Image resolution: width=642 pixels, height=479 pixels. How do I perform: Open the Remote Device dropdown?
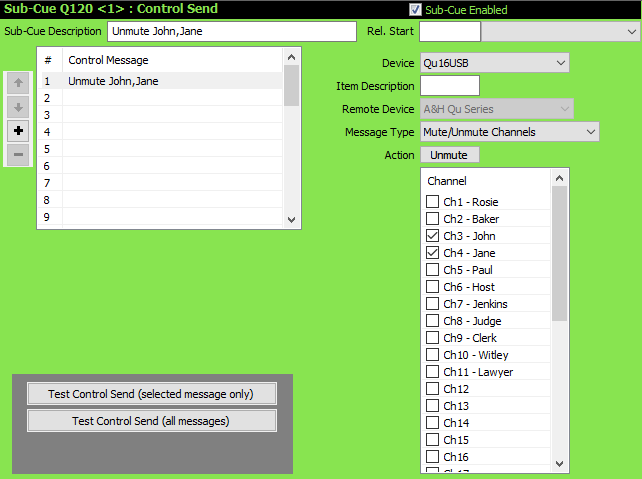(497, 109)
